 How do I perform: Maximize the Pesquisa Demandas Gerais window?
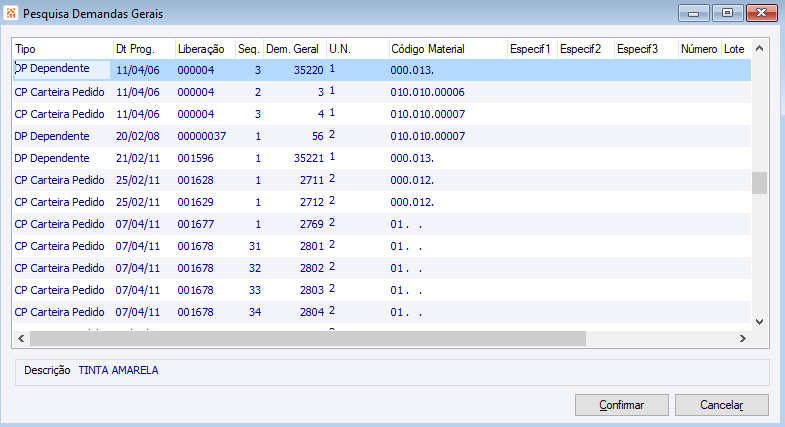pyautogui.click(x=727, y=14)
